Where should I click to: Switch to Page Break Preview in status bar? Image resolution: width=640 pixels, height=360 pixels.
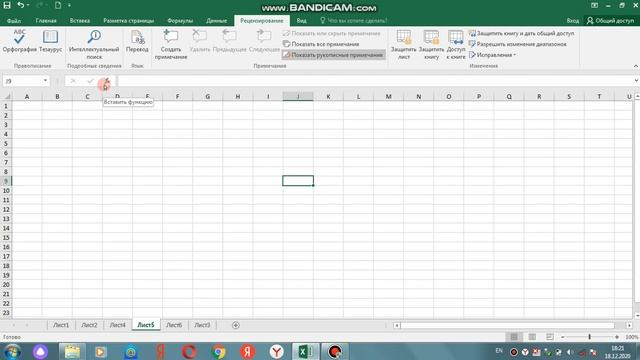pos(550,337)
